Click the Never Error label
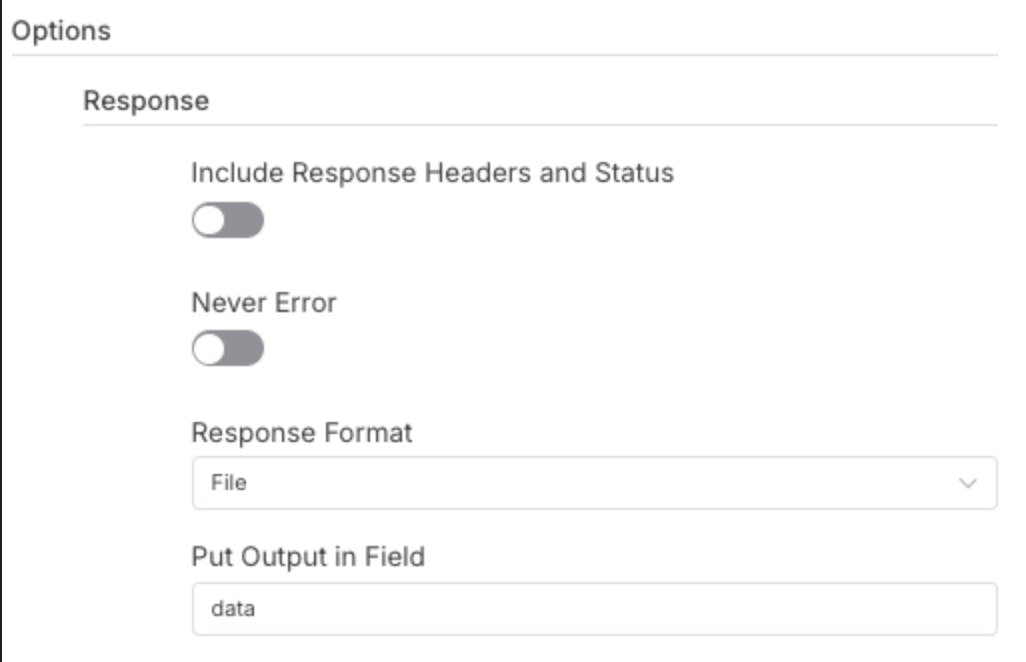Screen dimensions: 1026x662 [x=264, y=302]
